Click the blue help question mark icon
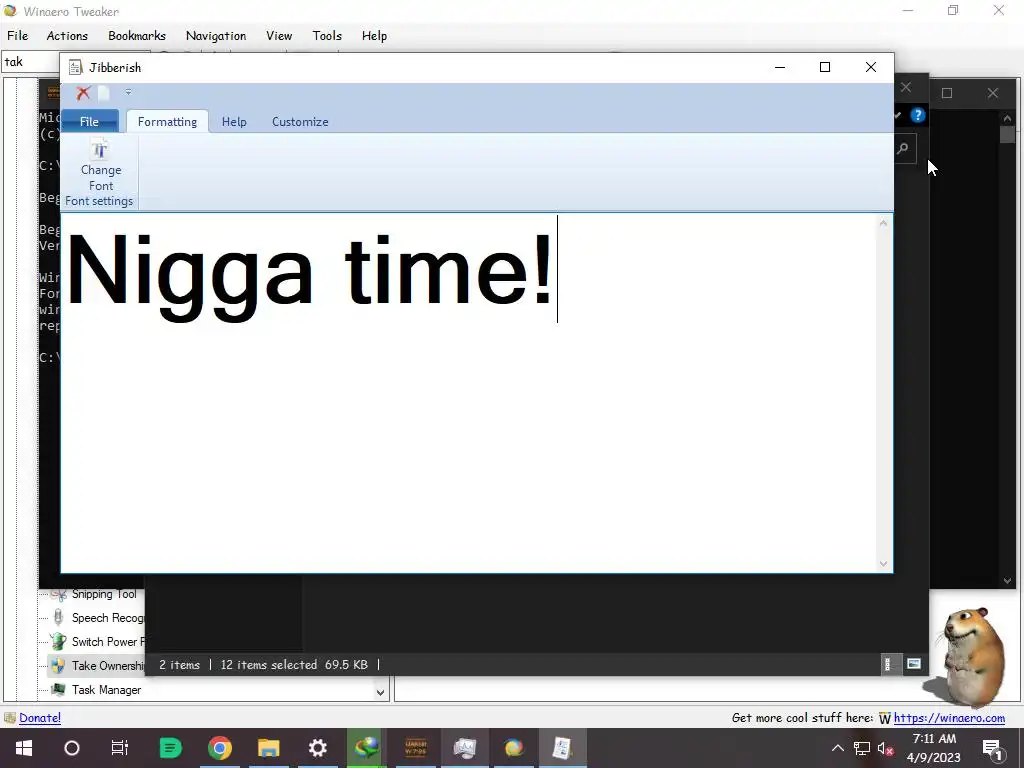This screenshot has height=768, width=1024. point(918,116)
